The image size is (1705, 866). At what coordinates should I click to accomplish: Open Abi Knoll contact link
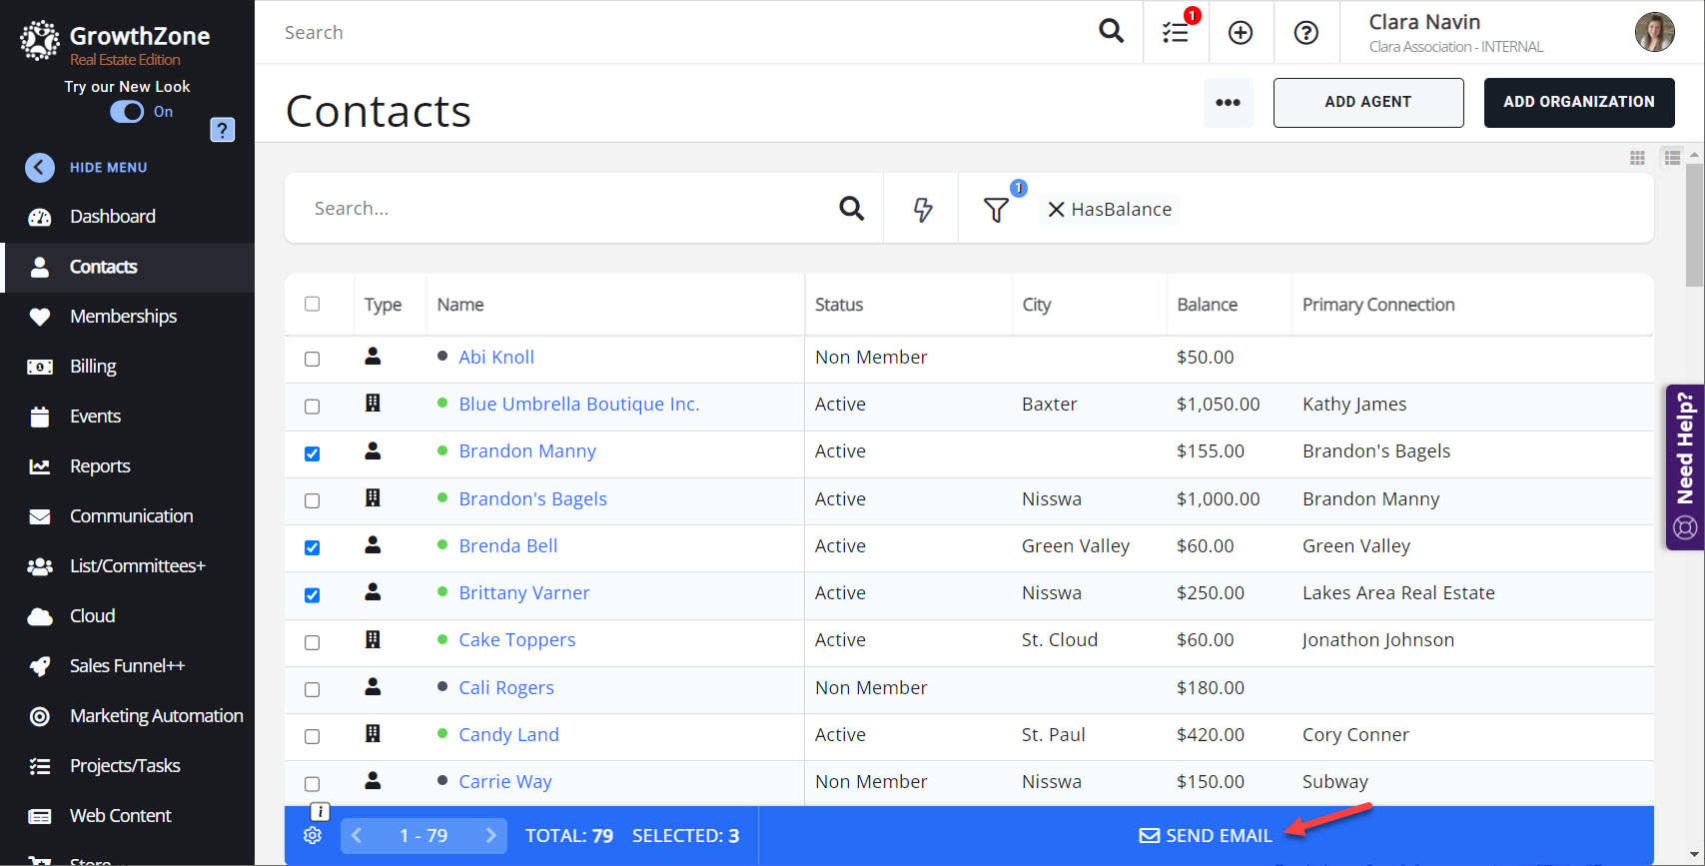click(x=496, y=357)
